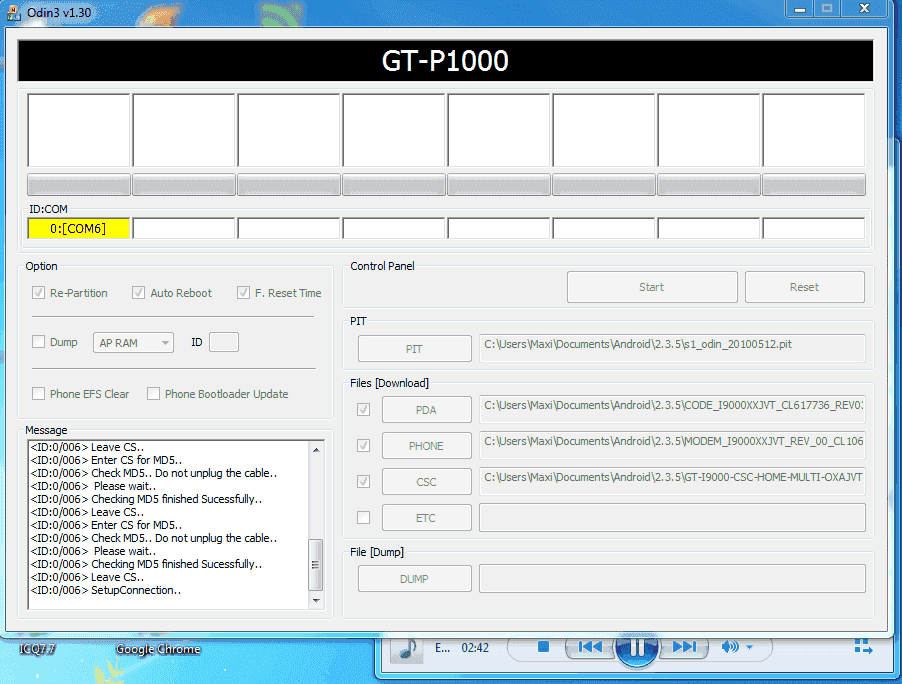The height and width of the screenshot is (684, 902).
Task: Click the Reset button
Action: (804, 287)
